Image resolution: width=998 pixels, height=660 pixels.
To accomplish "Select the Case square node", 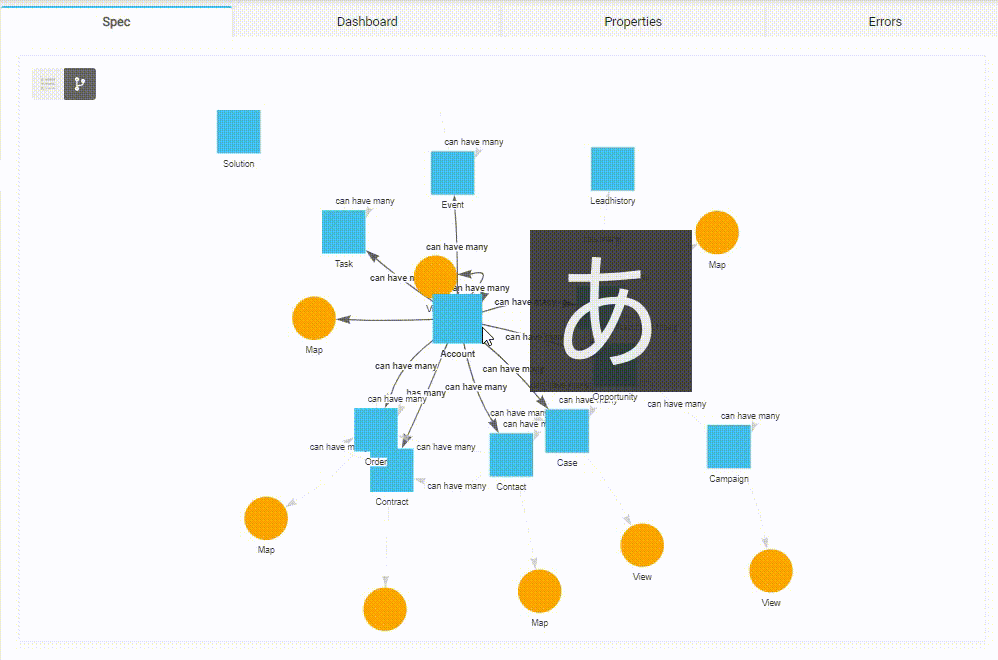I will pyautogui.click(x=567, y=431).
